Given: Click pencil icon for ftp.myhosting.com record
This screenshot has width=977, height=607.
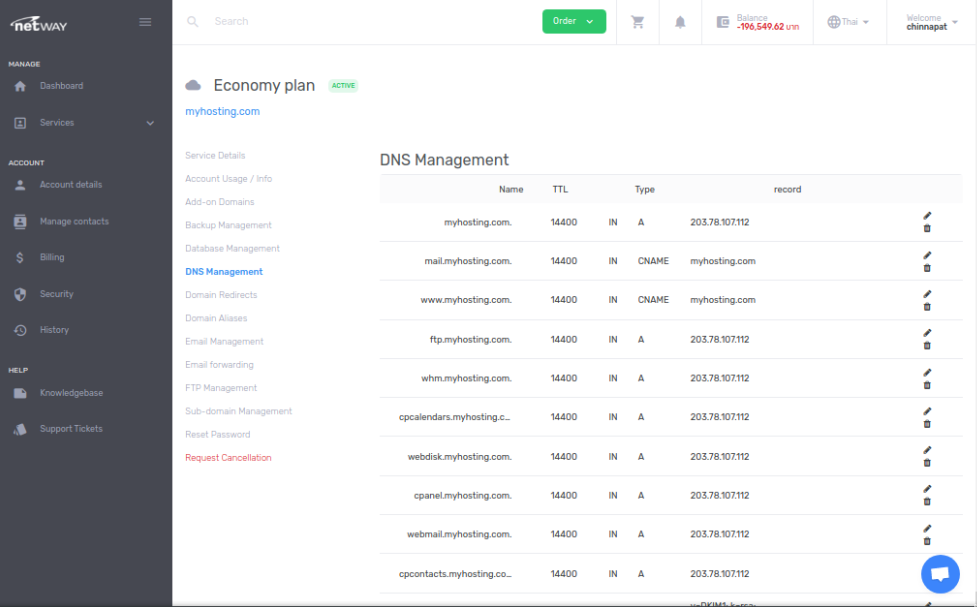Looking at the screenshot, I should (x=926, y=332).
